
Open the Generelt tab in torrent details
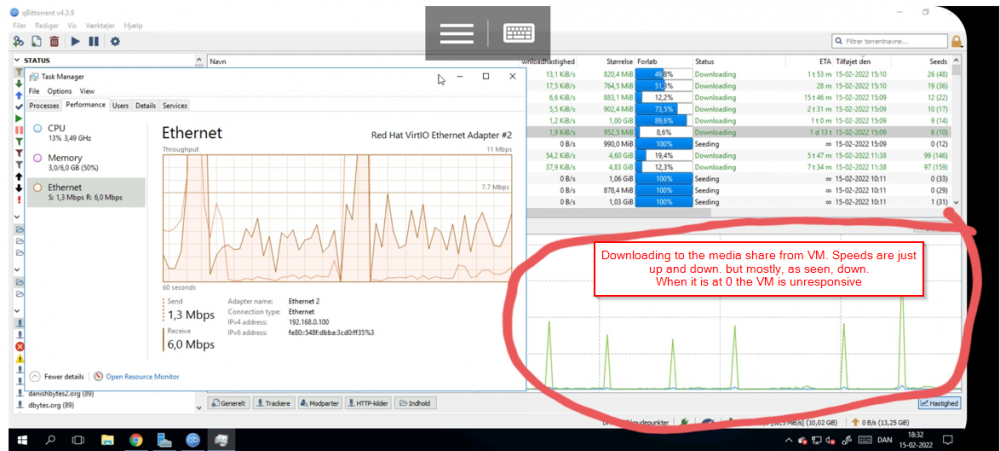228,403
